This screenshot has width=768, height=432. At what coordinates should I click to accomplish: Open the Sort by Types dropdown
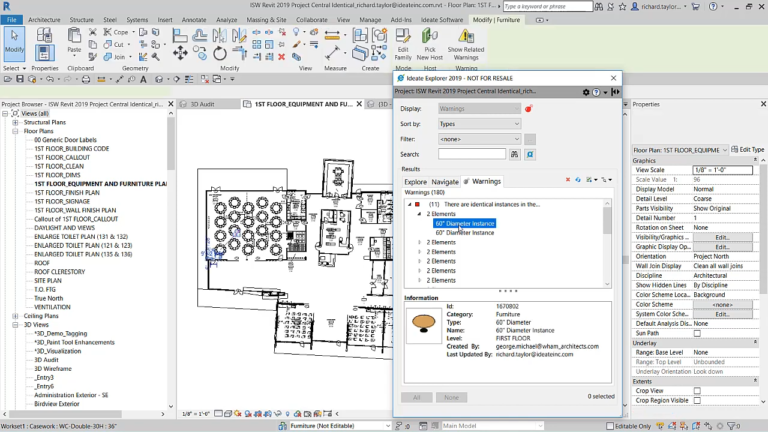(480, 124)
